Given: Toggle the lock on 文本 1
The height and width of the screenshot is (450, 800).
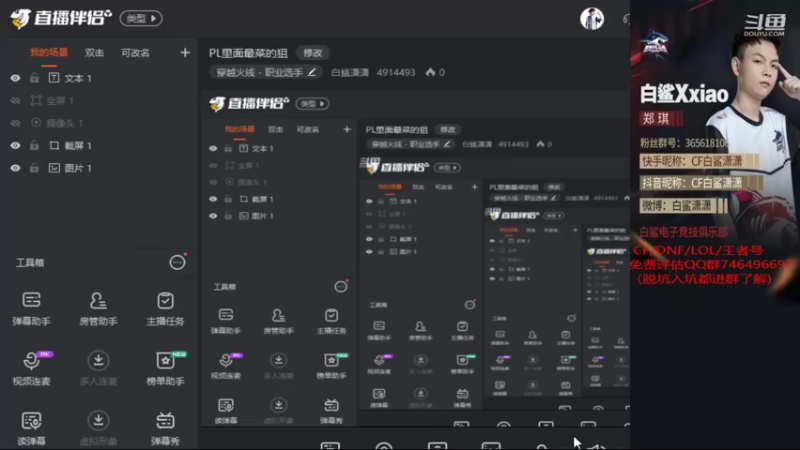Looking at the screenshot, I should 34,78.
